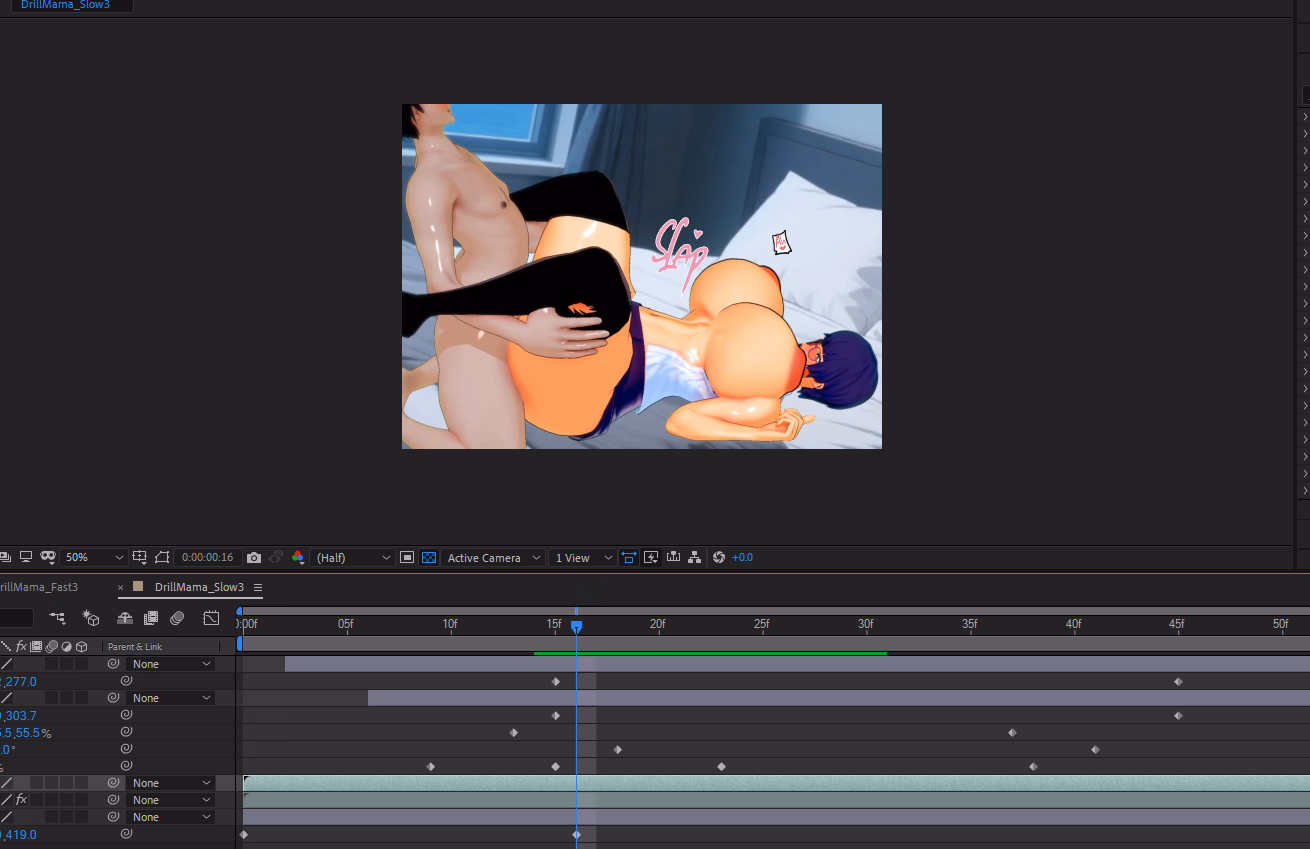Expand the (Half) resolution dropdown

point(354,558)
